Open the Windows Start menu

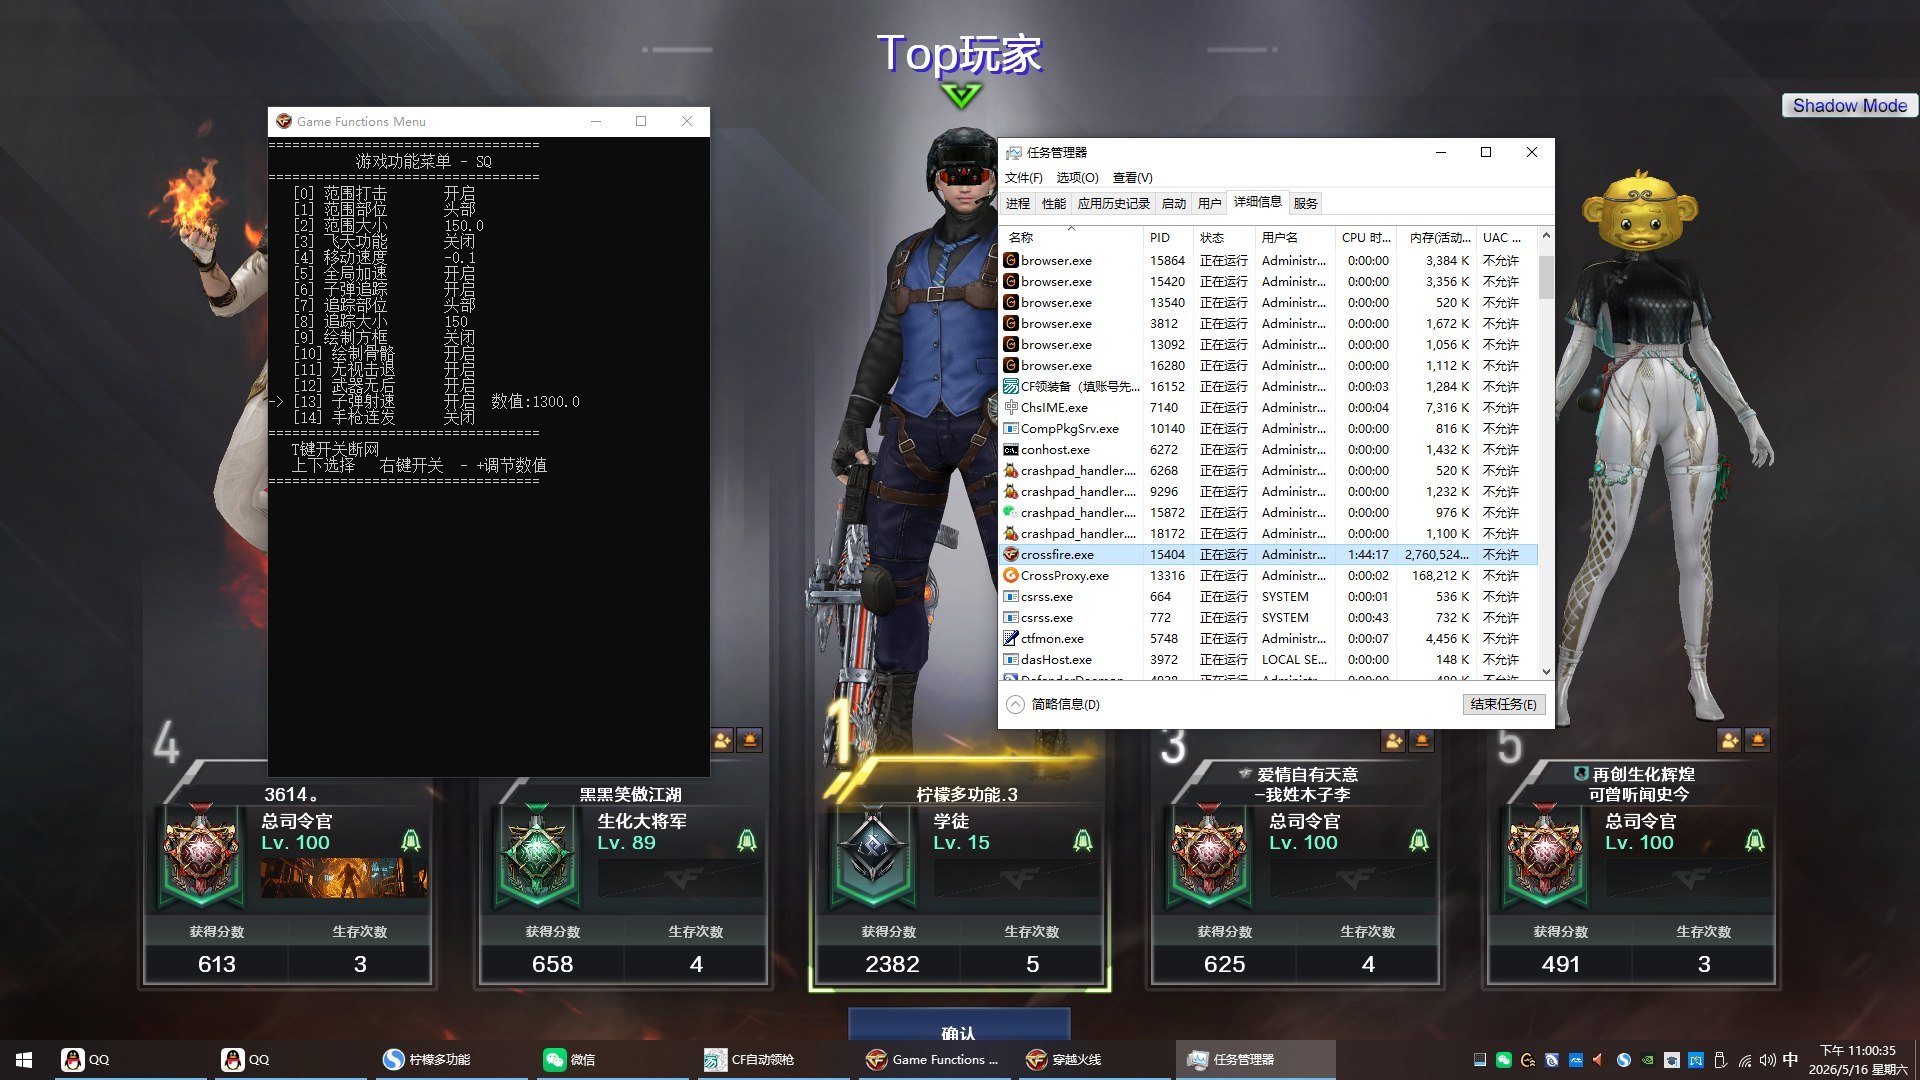coord(24,1060)
